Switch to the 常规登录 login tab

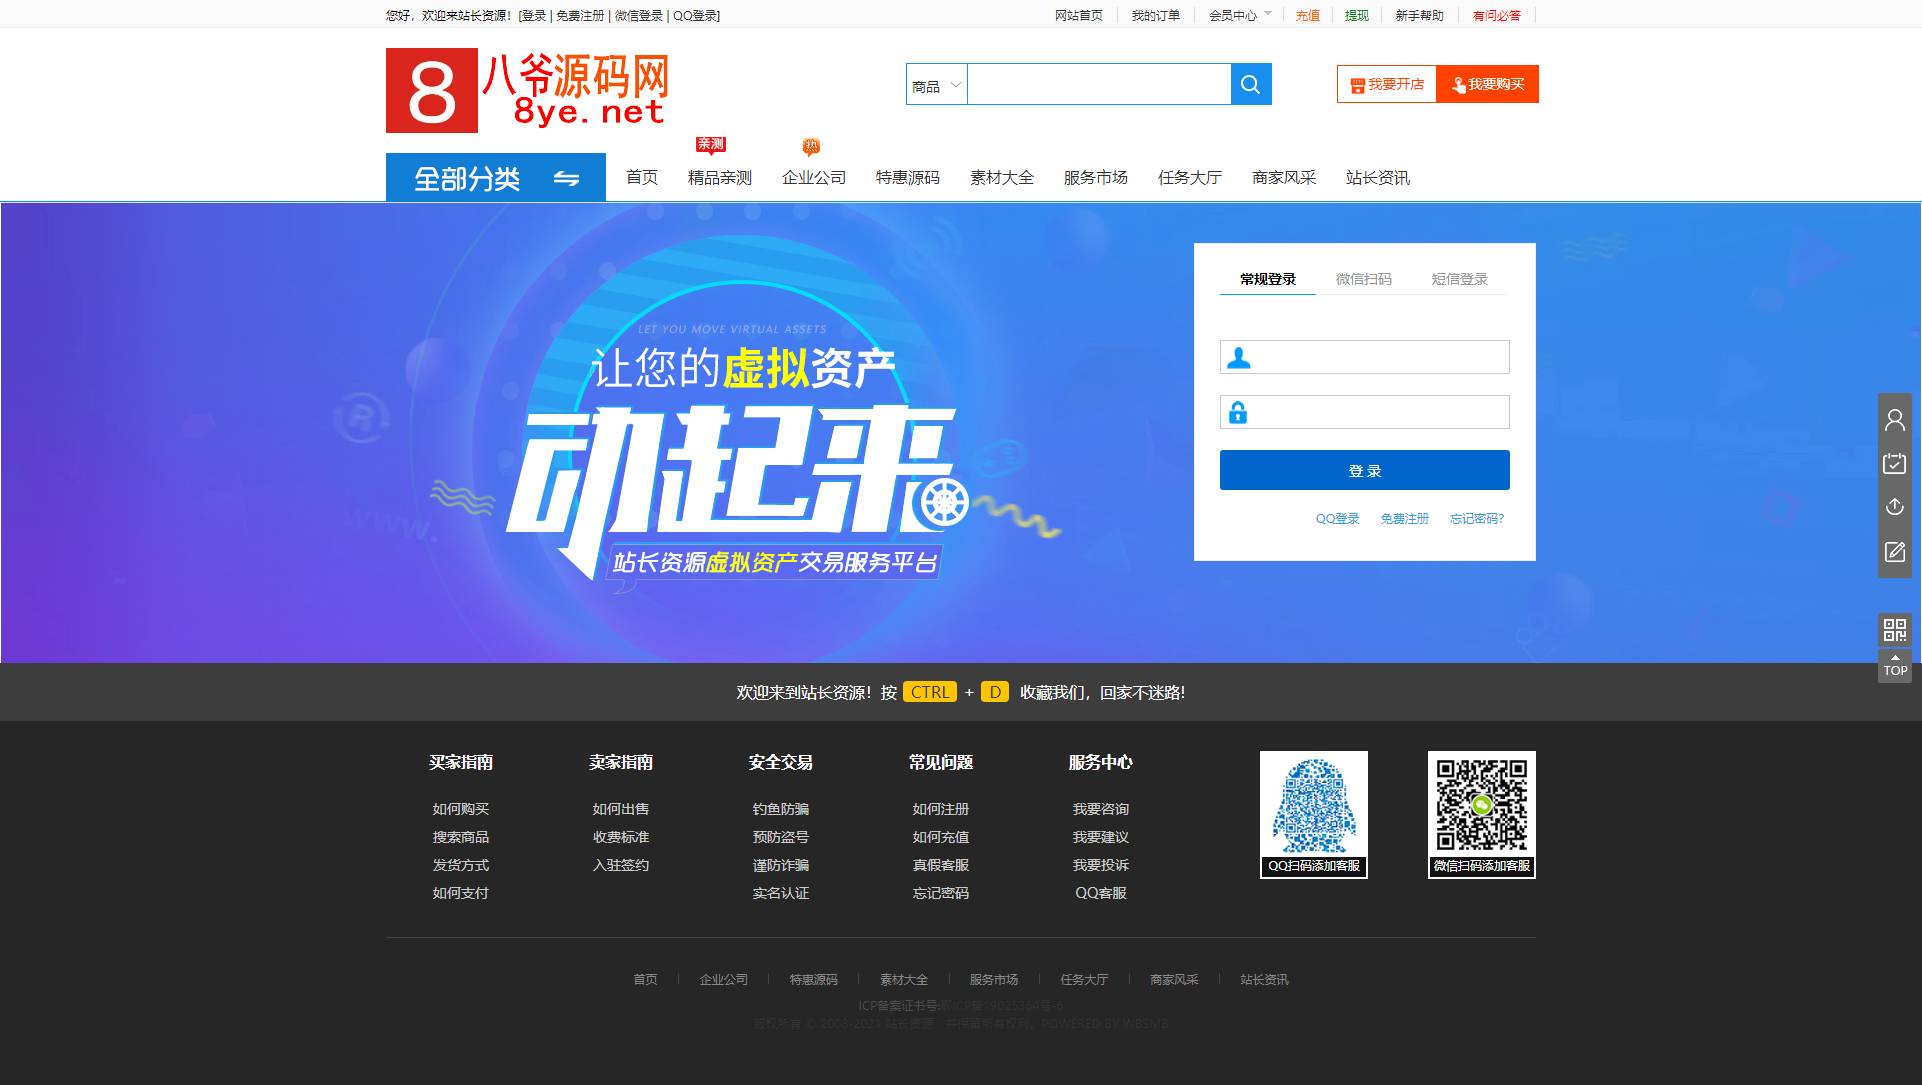[1268, 279]
